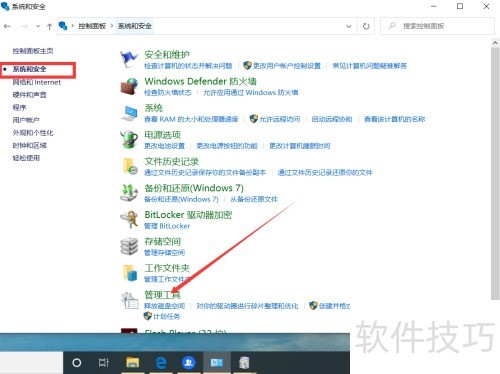
Task: Click 控制面板 in the breadcrumb path
Action: [92, 26]
